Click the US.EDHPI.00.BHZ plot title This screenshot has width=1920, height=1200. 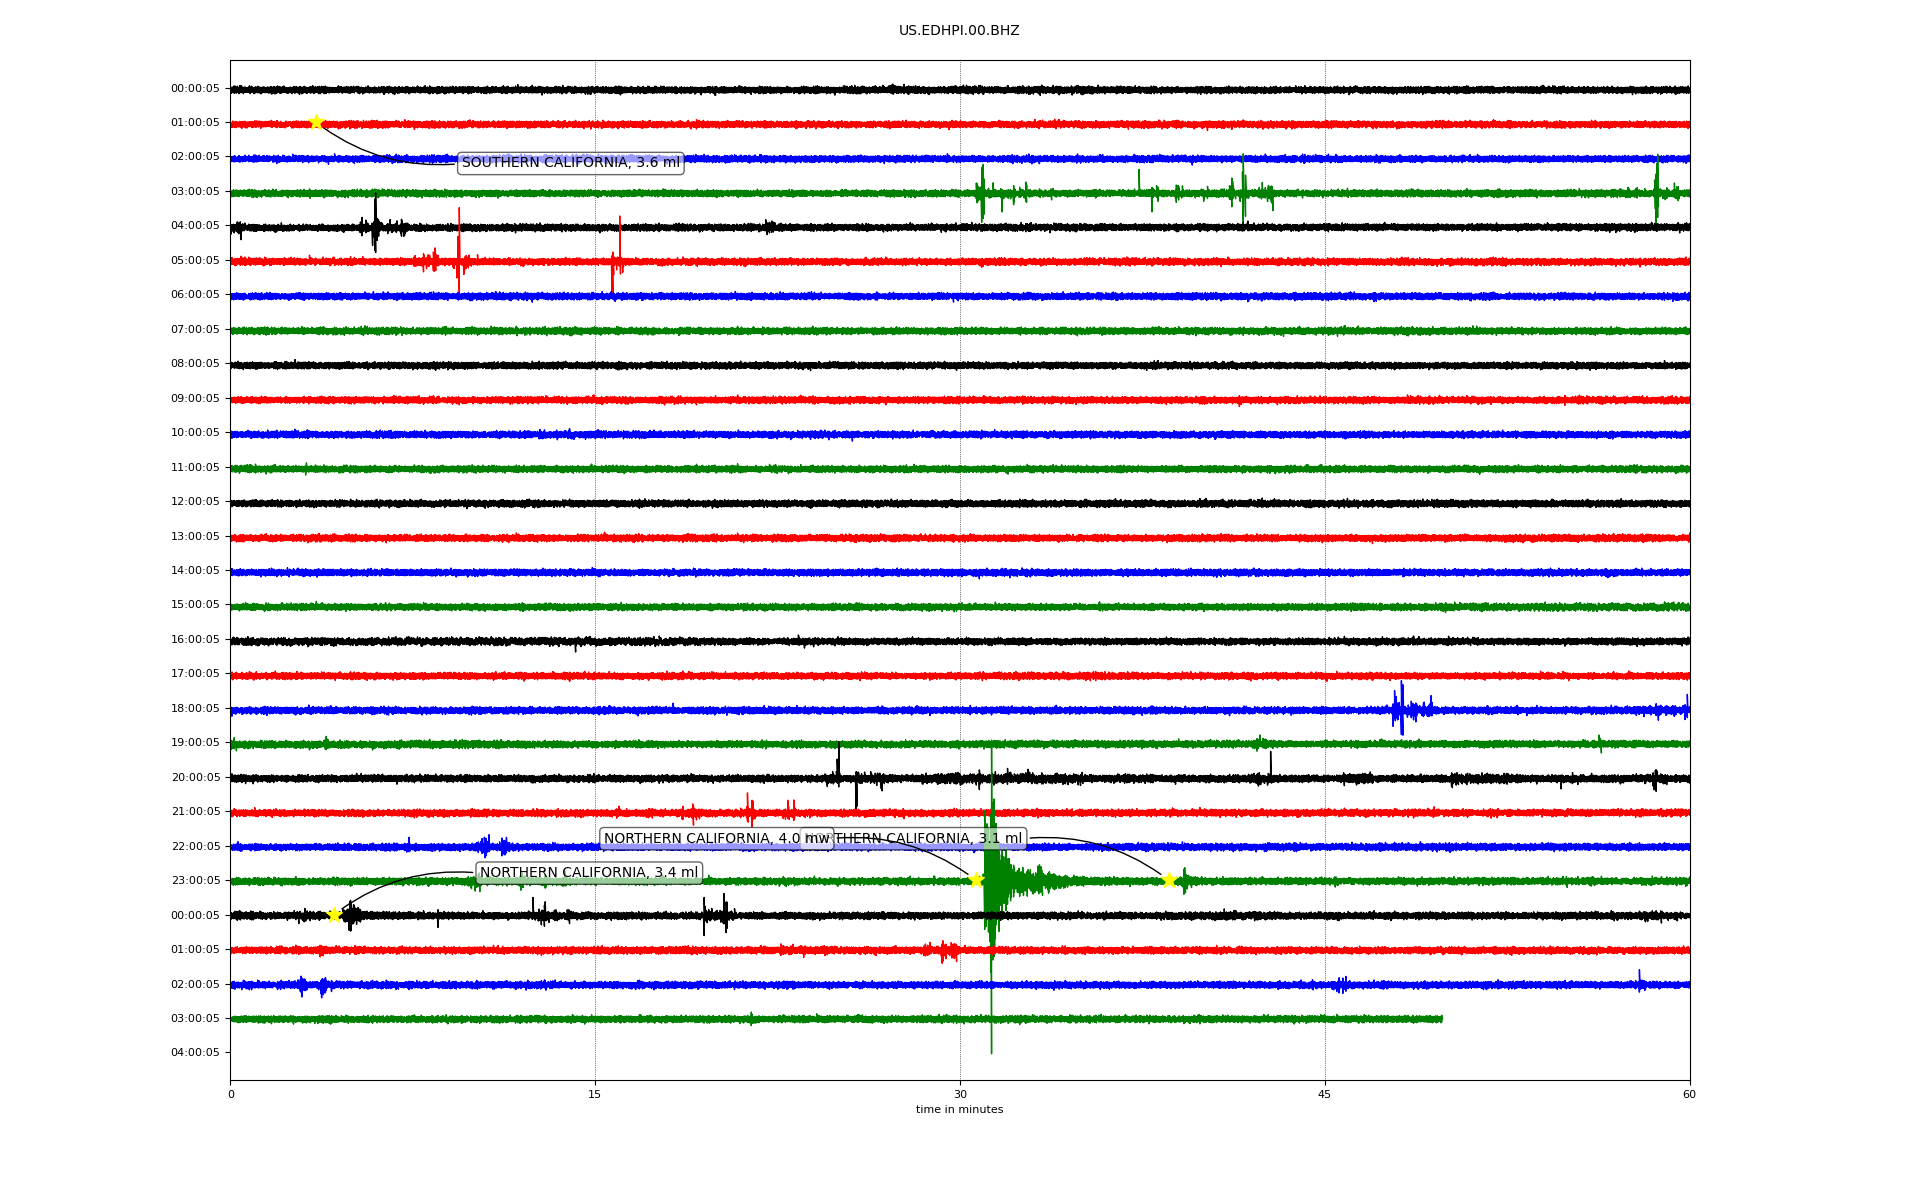point(958,31)
